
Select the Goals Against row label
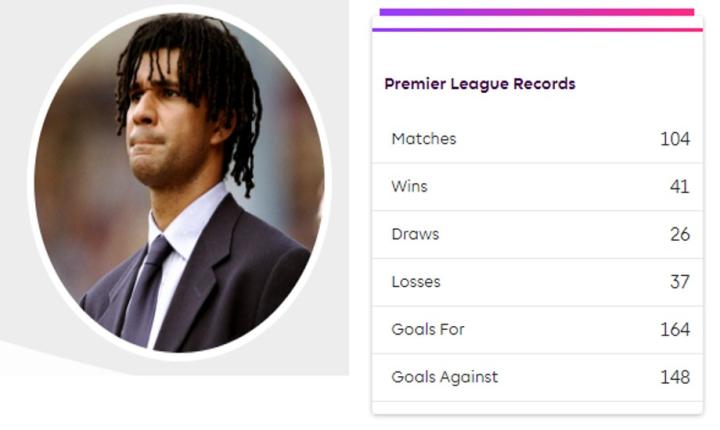pos(444,377)
